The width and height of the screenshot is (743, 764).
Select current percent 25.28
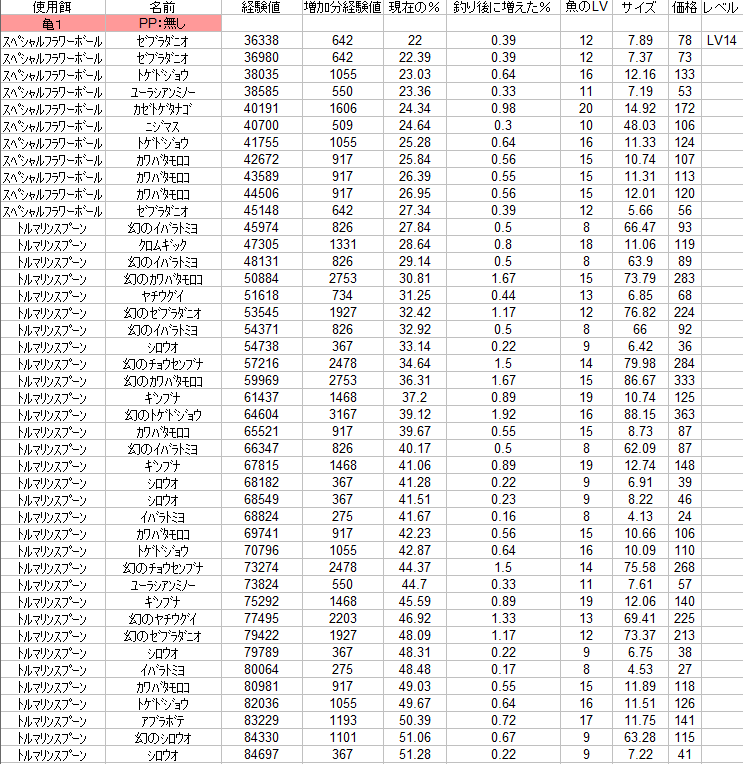point(415,143)
